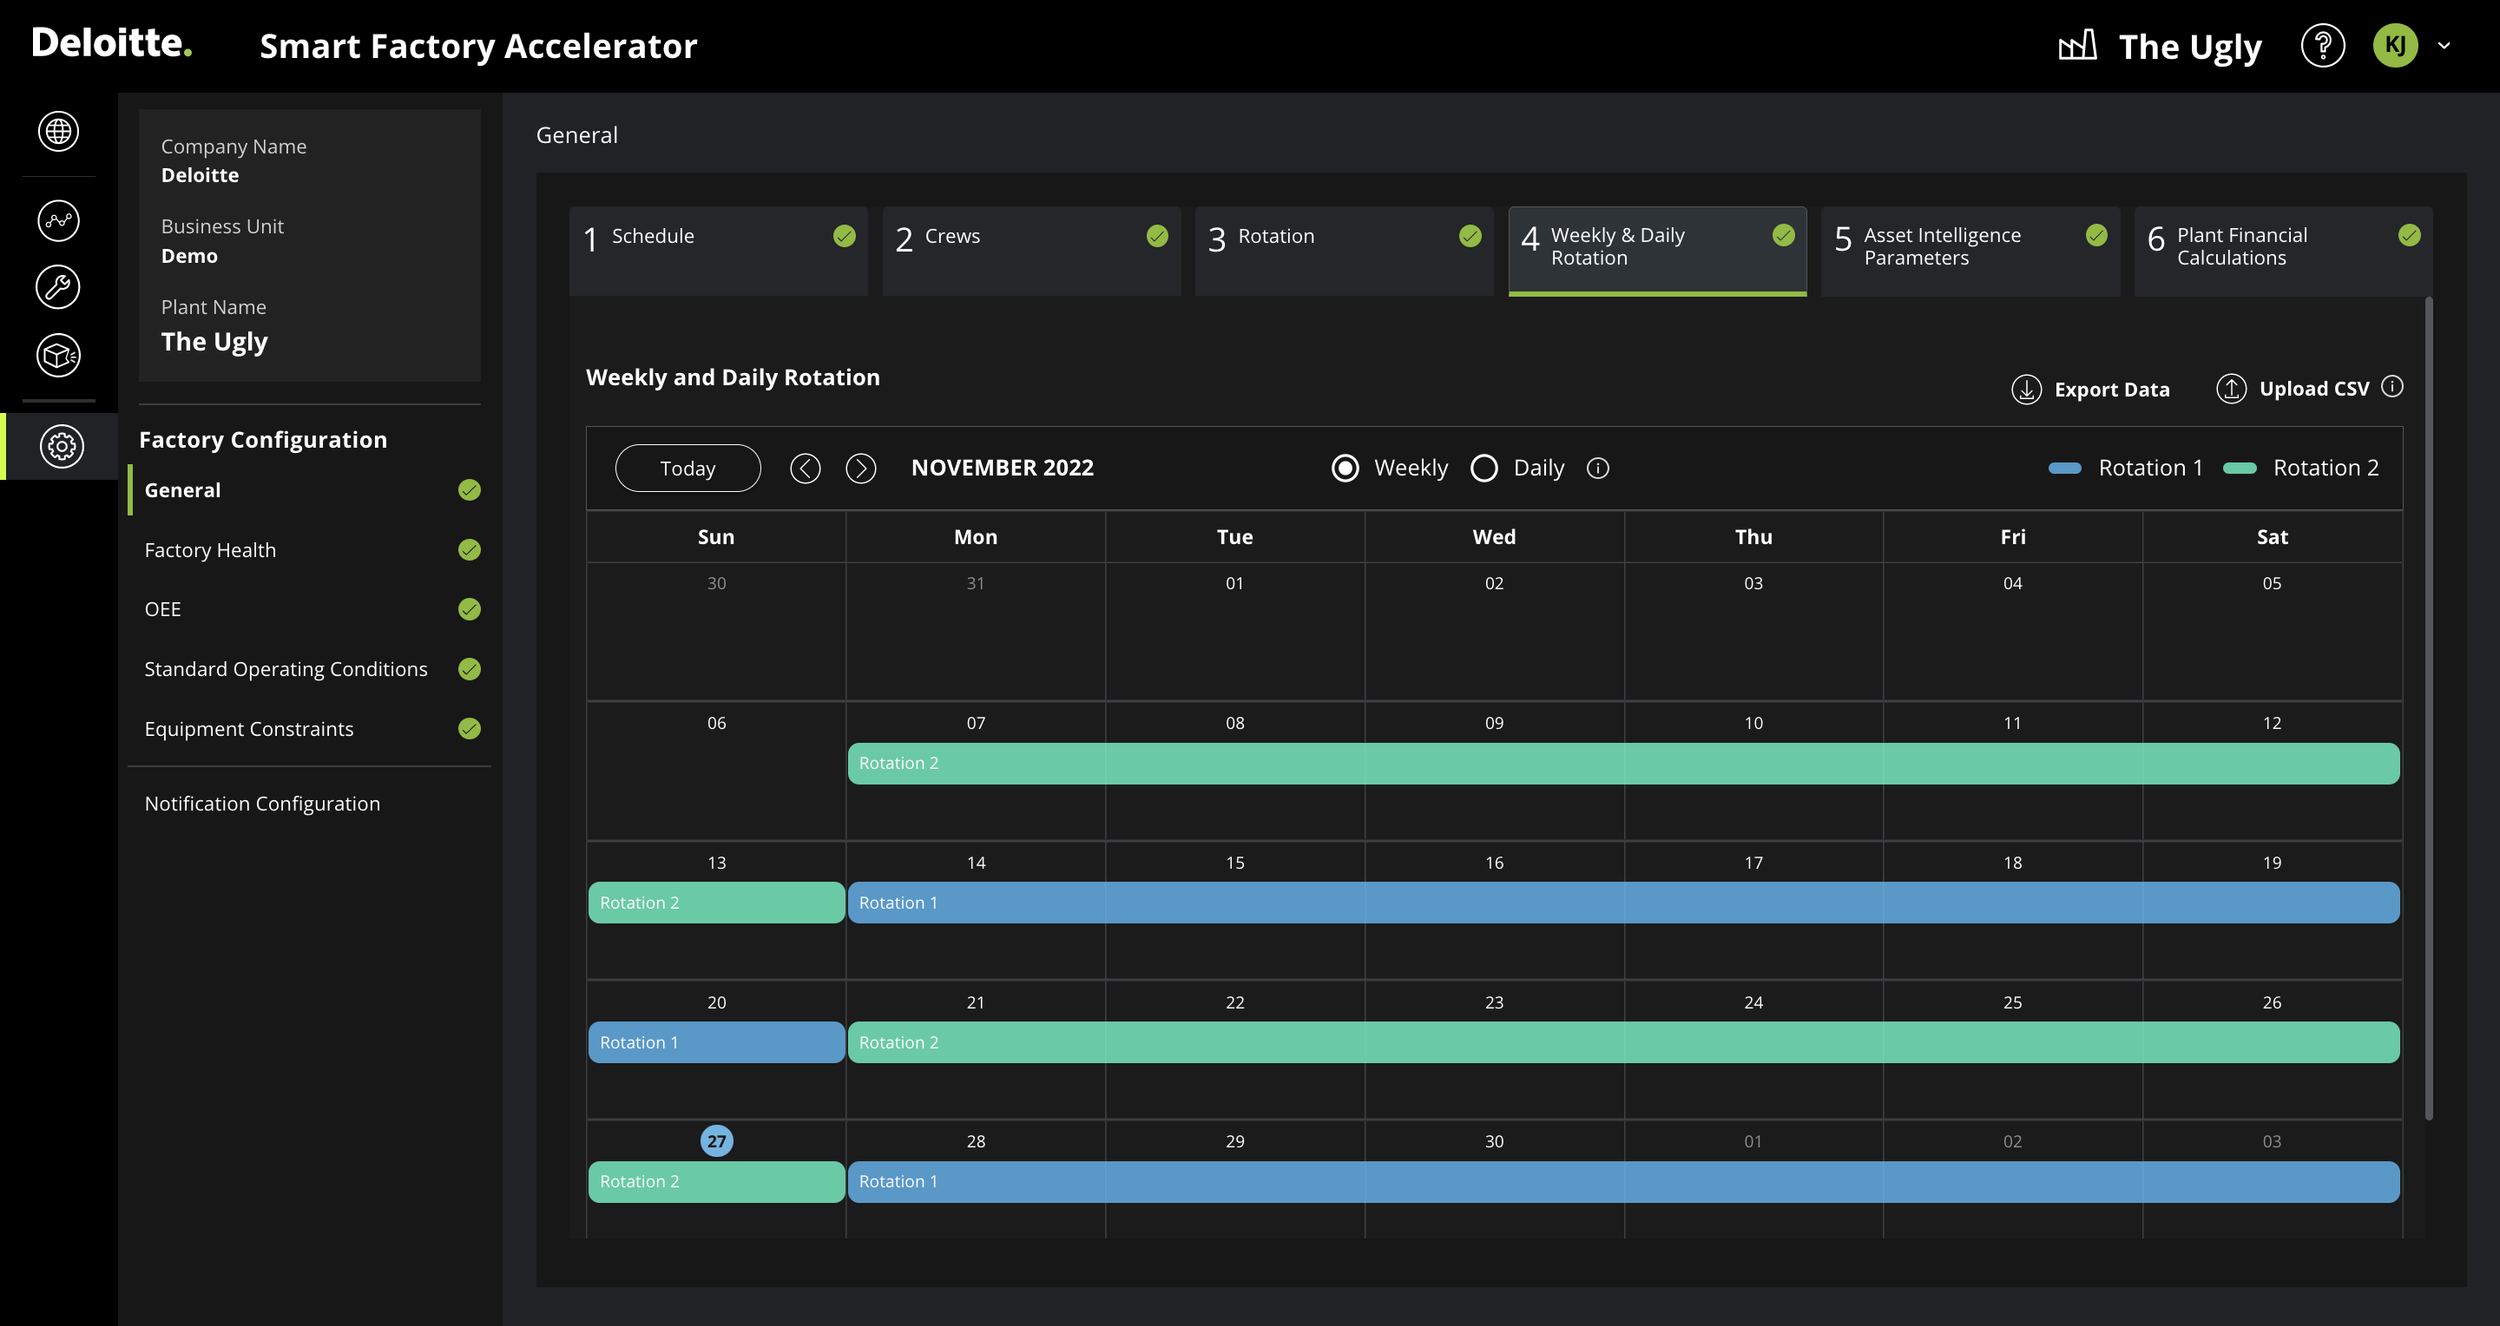The width and height of the screenshot is (2500, 1326).
Task: Go to next month with right chevron
Action: pyautogui.click(x=861, y=468)
